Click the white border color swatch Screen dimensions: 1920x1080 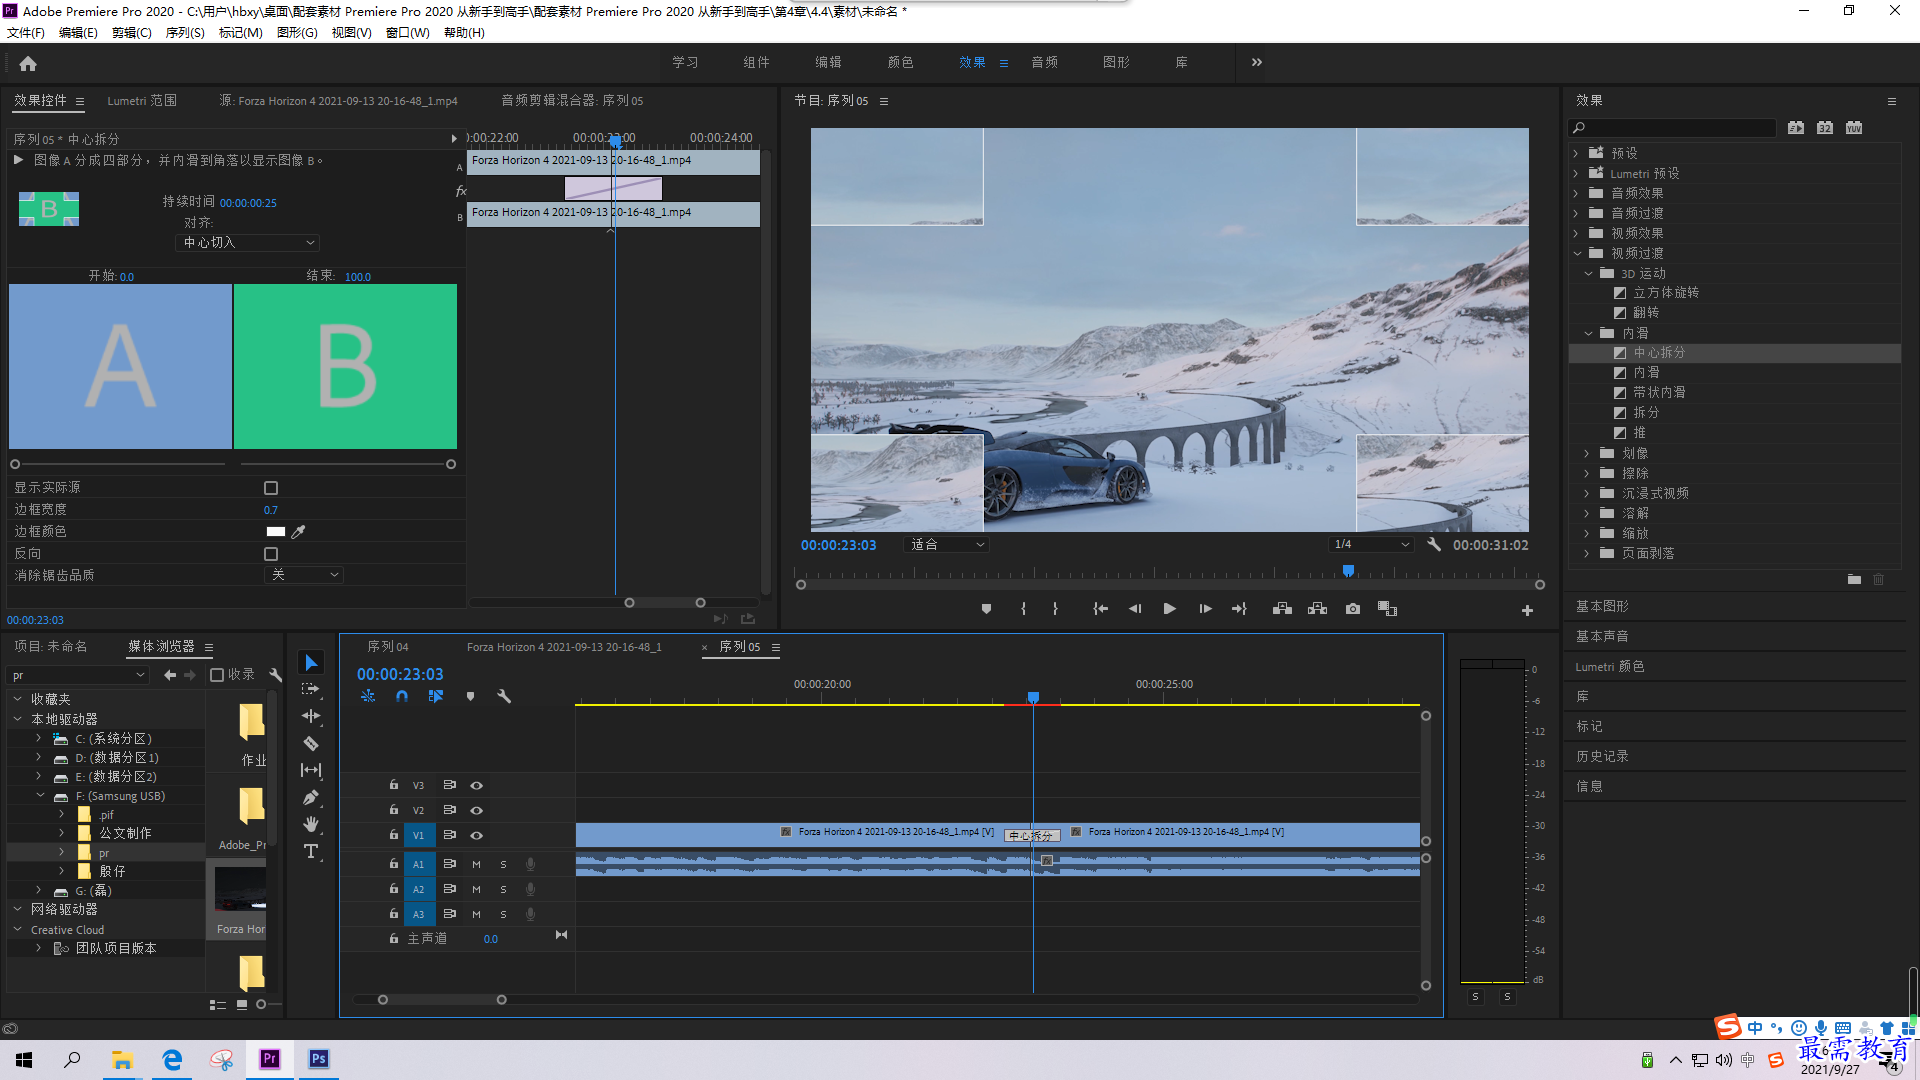[x=276, y=532]
